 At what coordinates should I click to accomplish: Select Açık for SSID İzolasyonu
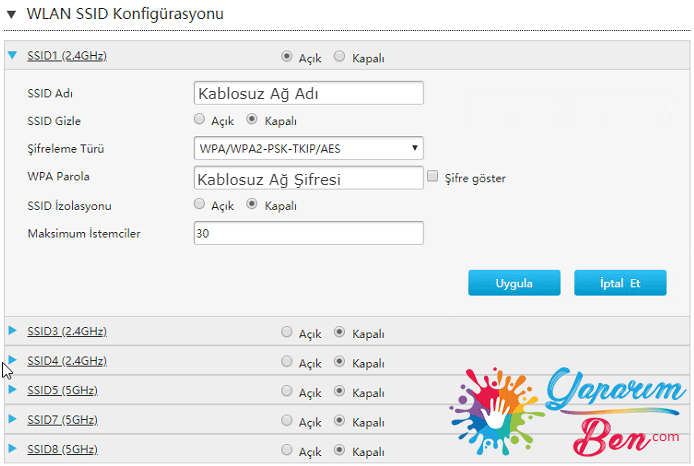coord(200,205)
